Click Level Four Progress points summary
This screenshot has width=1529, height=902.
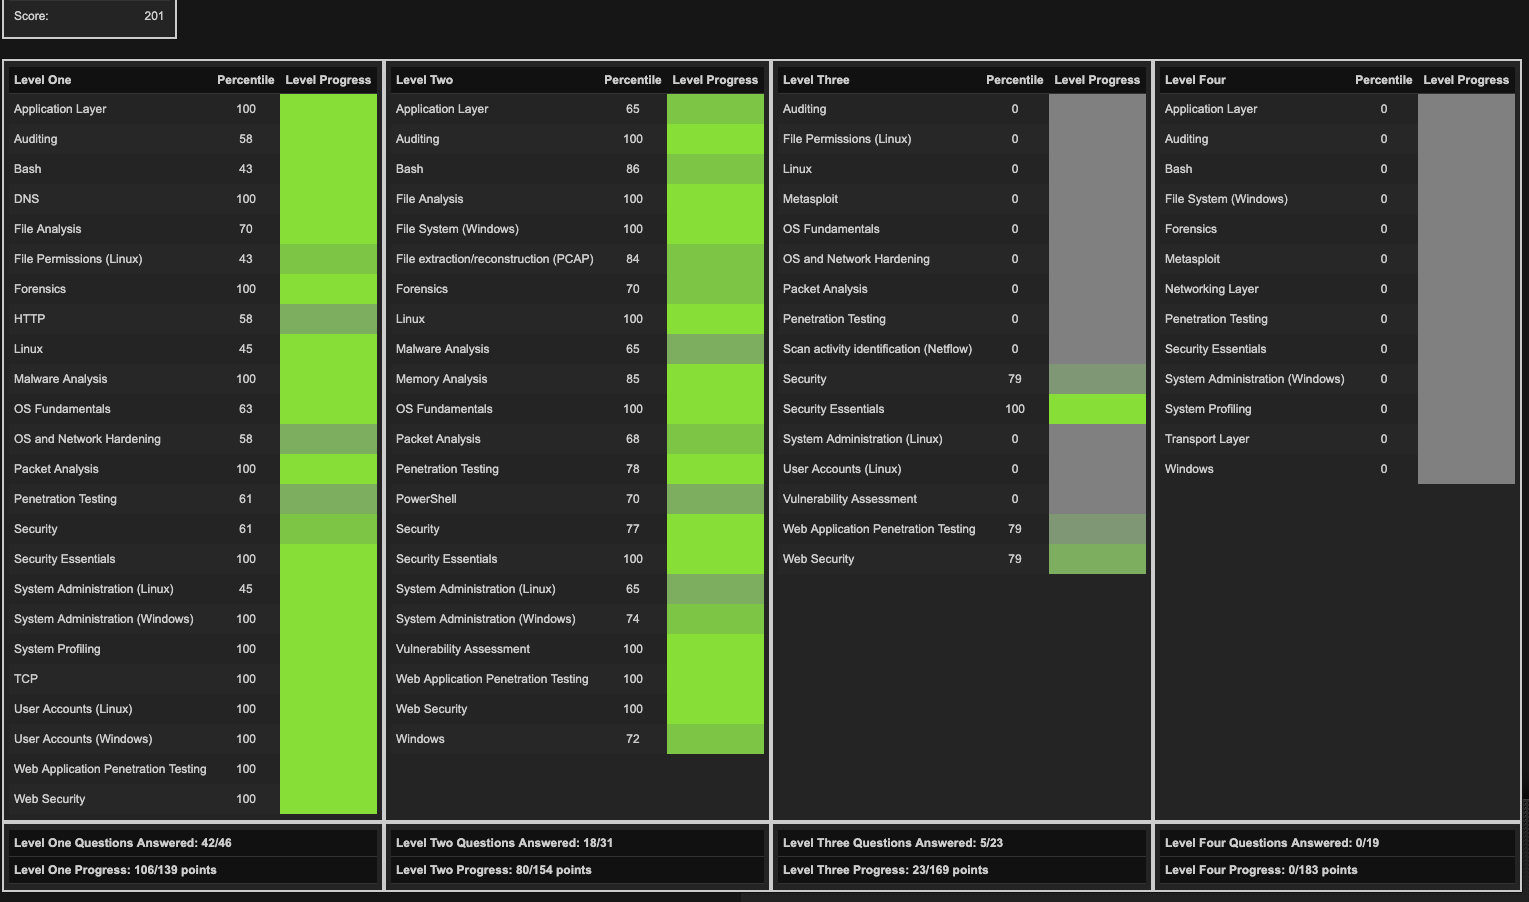click(x=1260, y=870)
